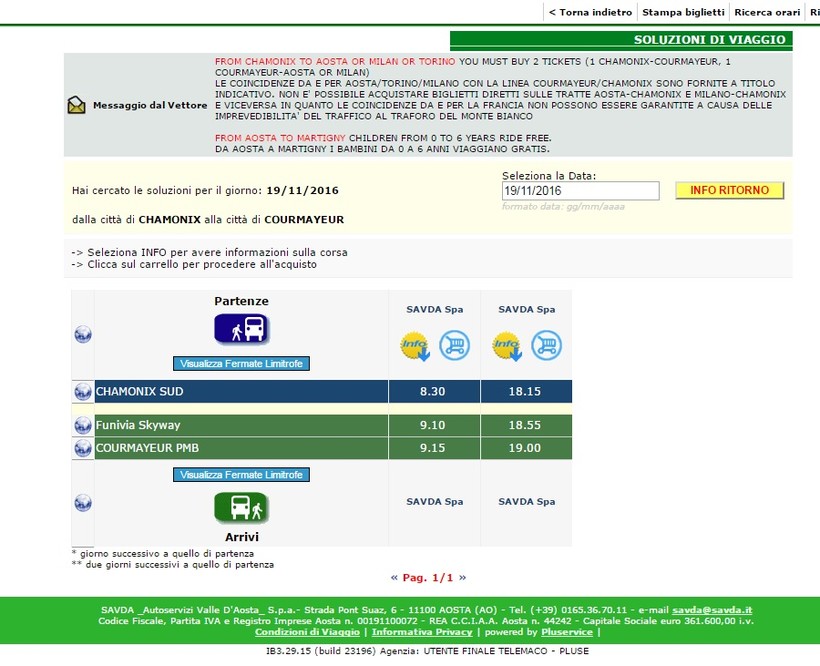Open Info icon for the 8.30 departure
820x666 pixels.
(415, 346)
